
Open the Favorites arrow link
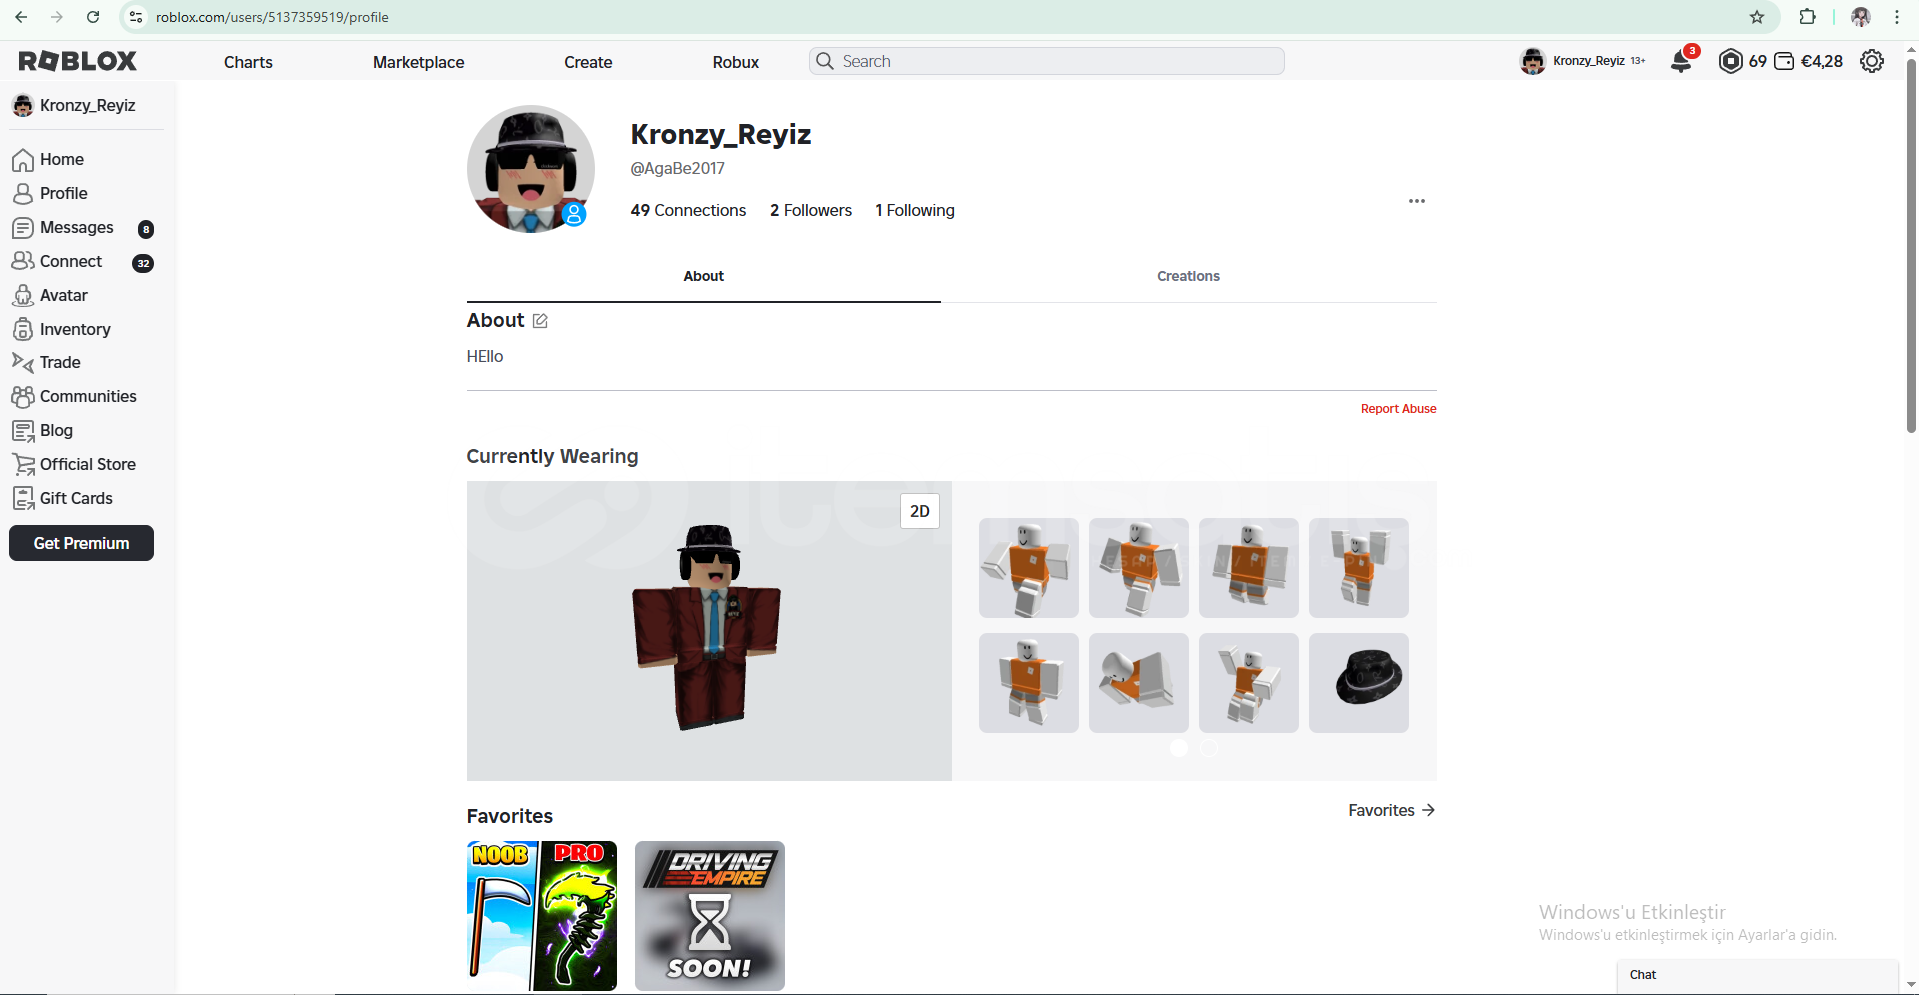pos(1391,810)
